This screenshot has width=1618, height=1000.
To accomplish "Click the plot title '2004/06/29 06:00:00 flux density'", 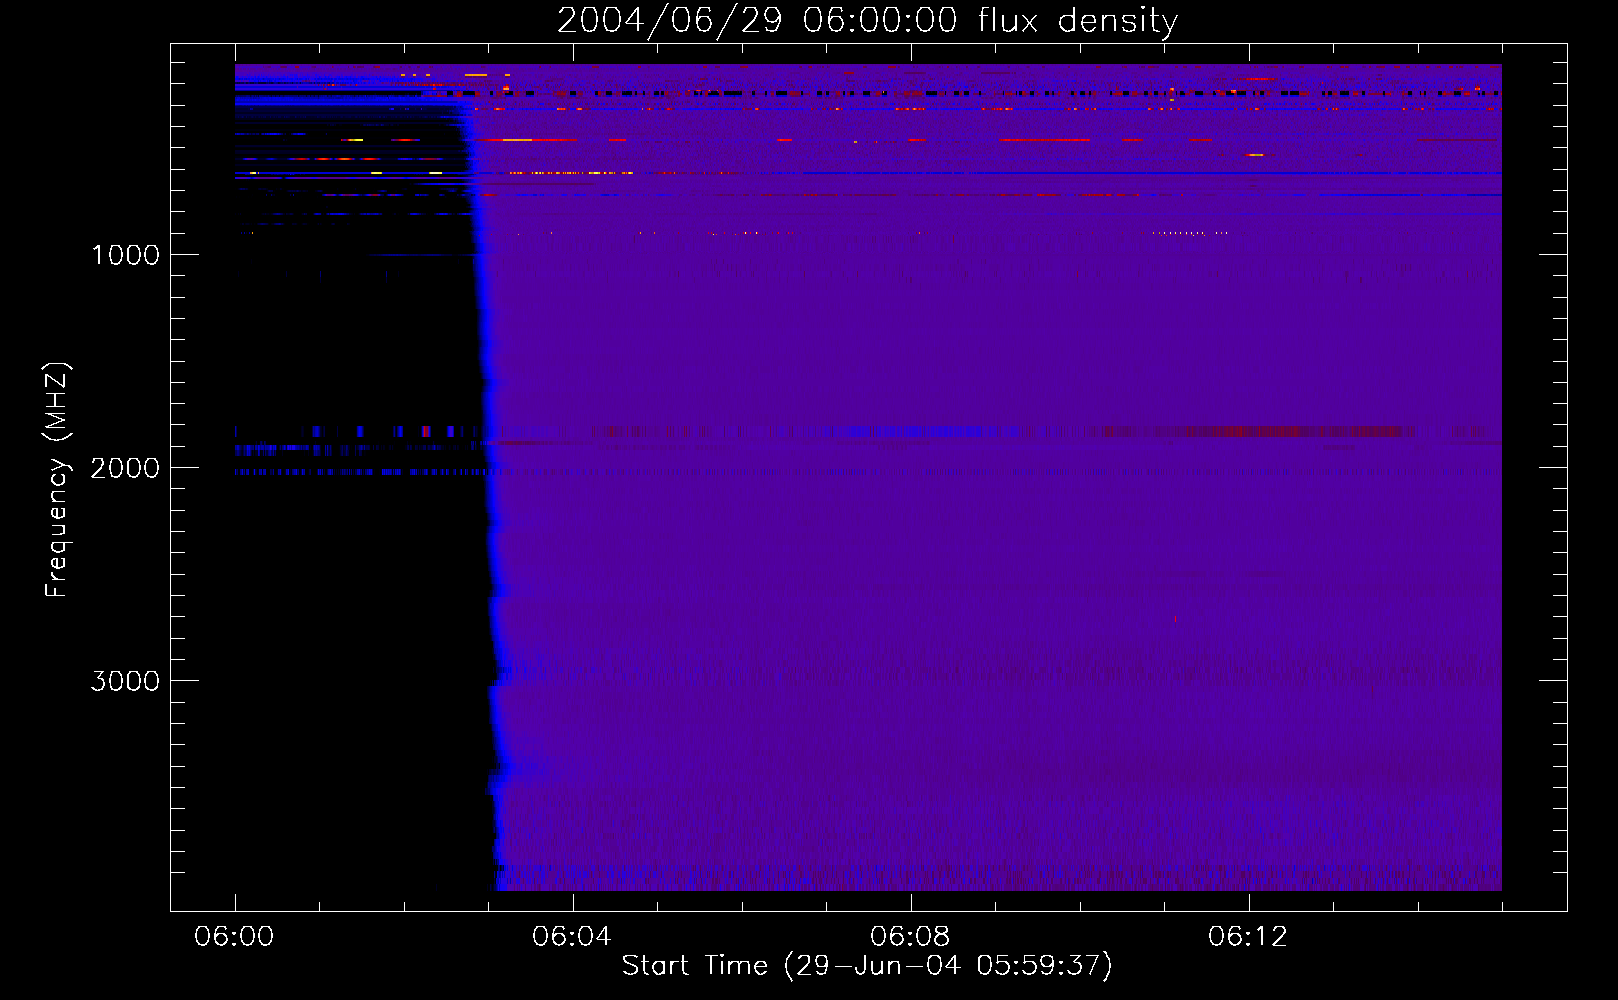I will click(867, 21).
